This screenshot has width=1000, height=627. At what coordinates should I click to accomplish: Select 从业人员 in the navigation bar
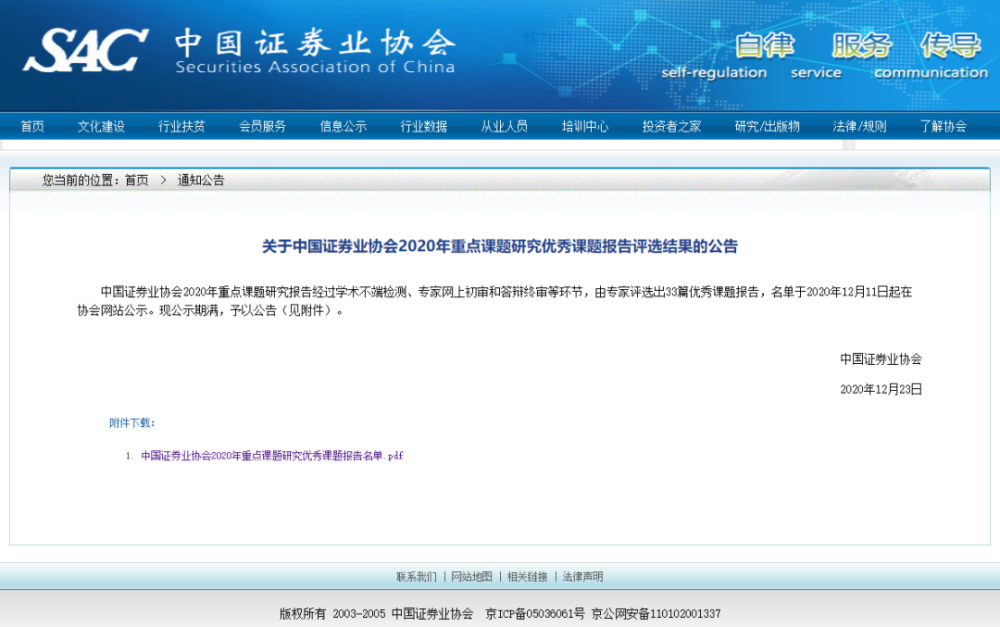(x=504, y=126)
